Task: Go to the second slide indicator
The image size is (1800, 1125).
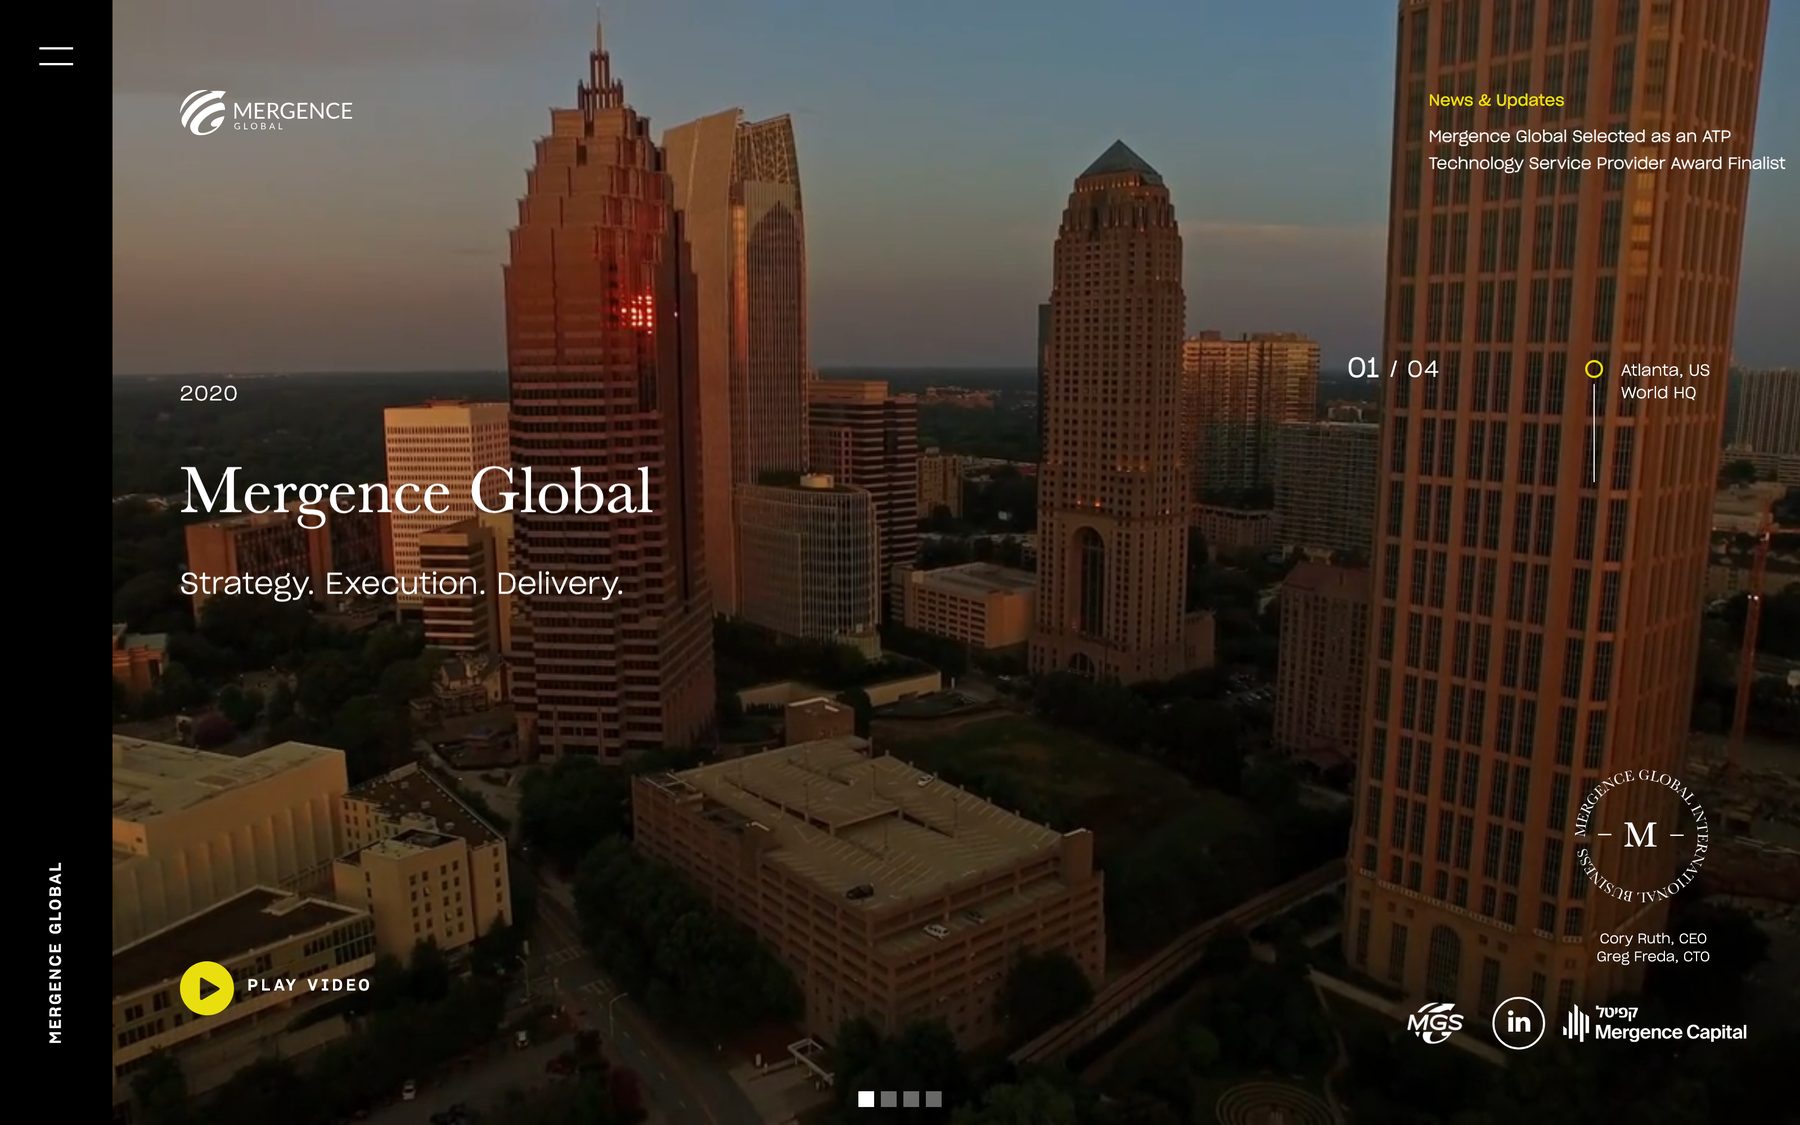Action: (888, 1099)
